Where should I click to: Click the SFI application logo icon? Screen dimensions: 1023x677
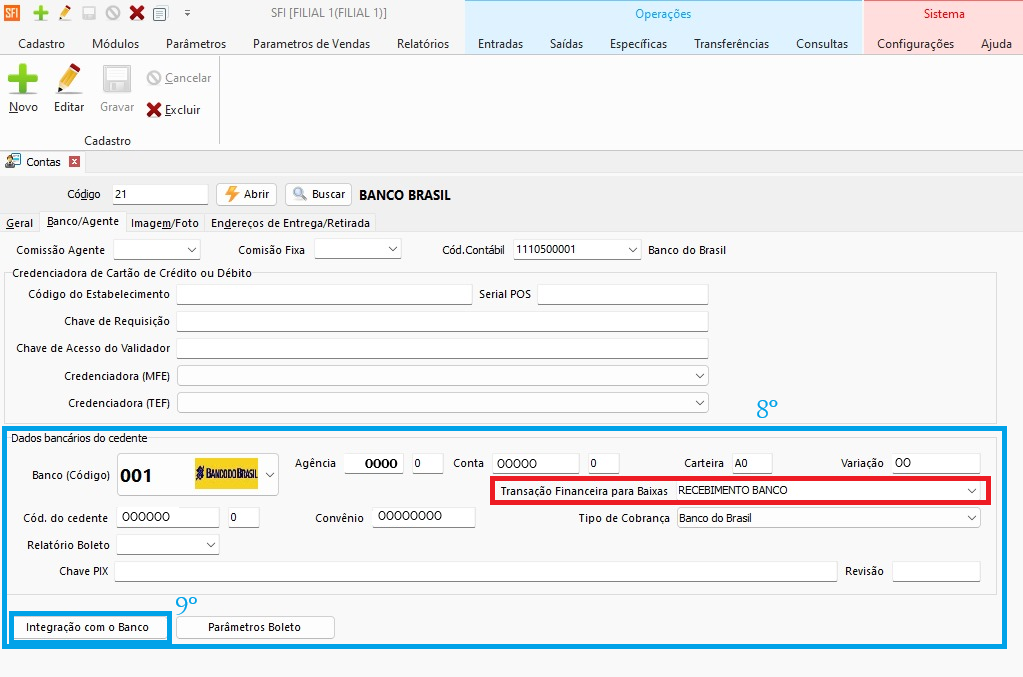pos(12,12)
